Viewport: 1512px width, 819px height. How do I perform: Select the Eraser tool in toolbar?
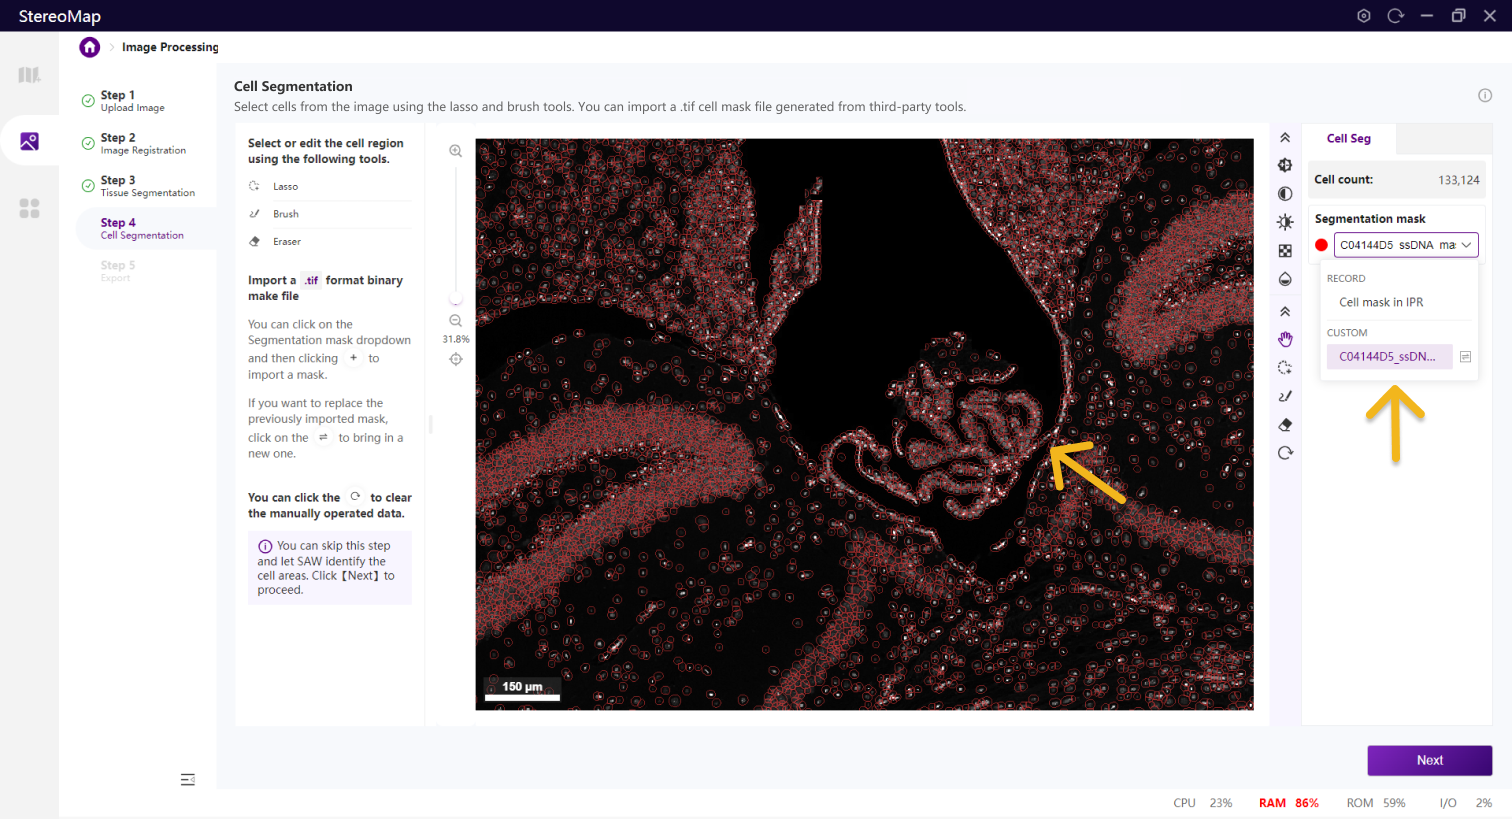1285,425
